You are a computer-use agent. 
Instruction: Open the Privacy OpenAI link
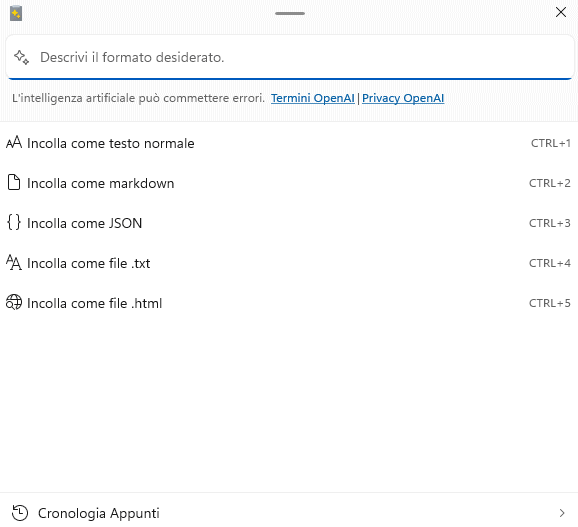pos(403,98)
